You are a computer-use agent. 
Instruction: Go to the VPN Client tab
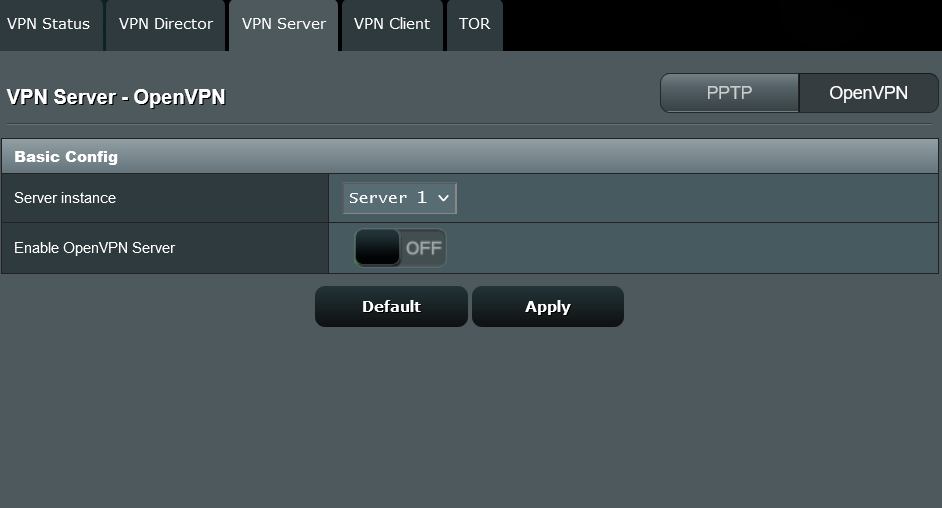[x=392, y=24]
